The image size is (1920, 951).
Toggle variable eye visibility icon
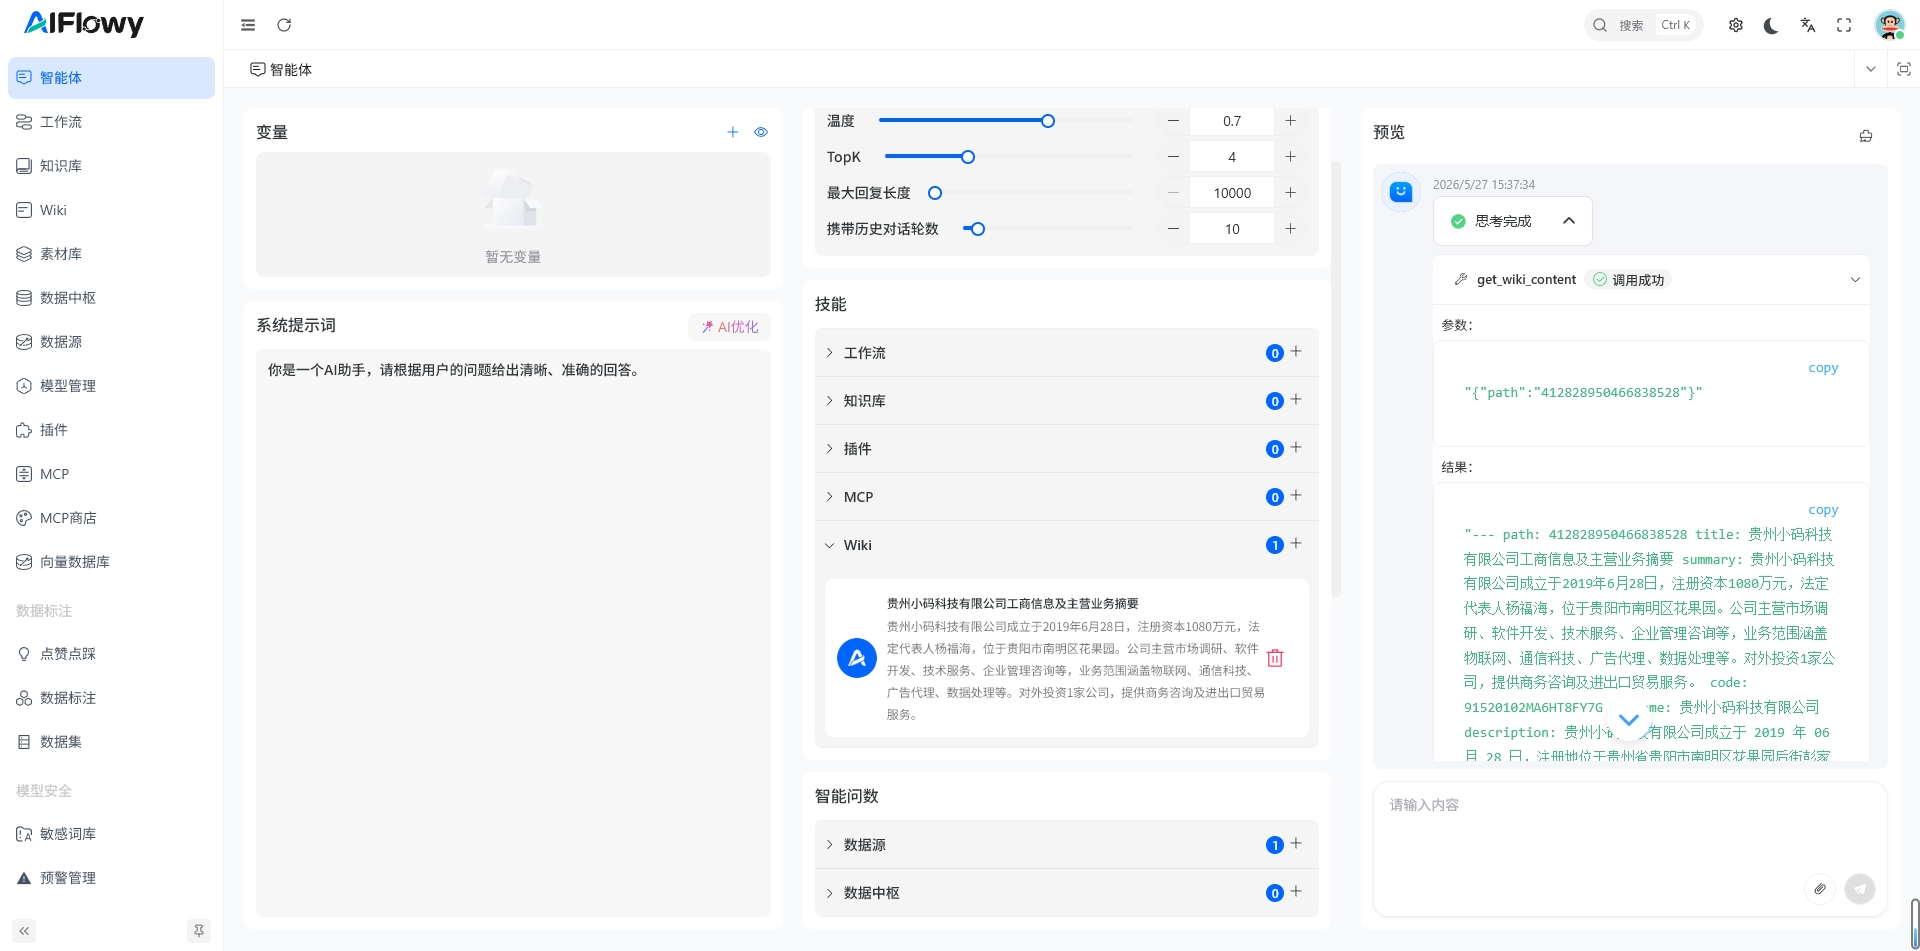click(x=761, y=132)
